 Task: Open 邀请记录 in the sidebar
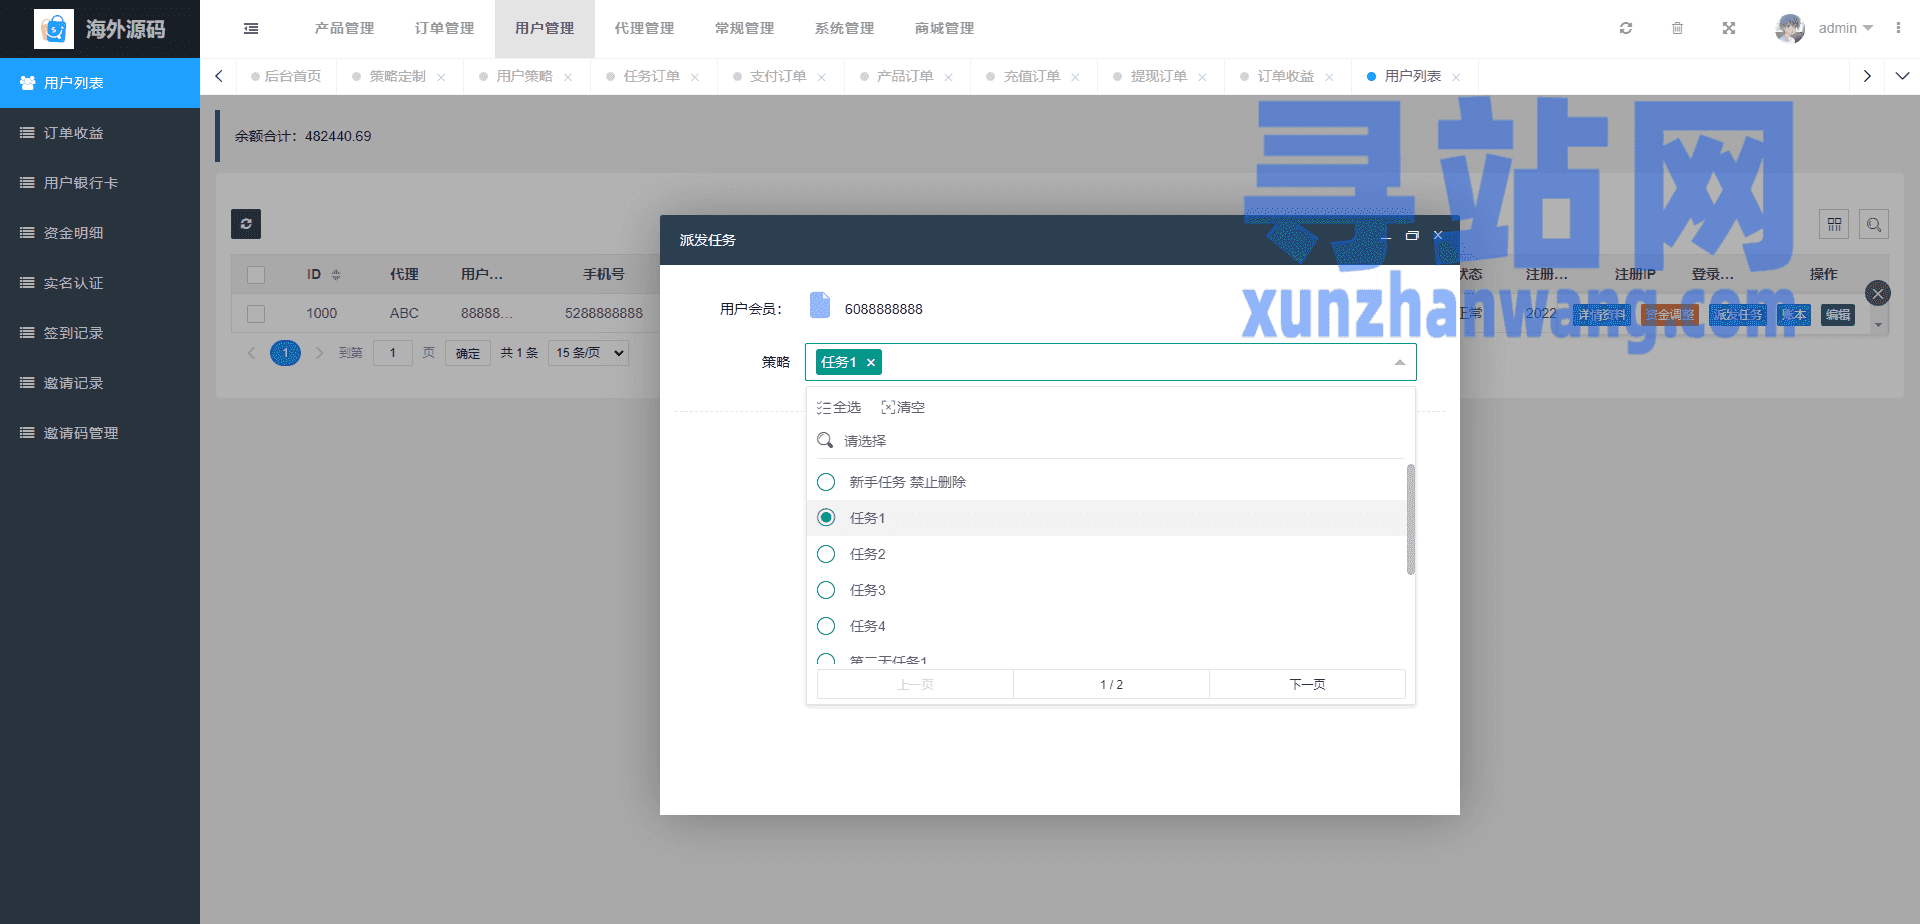(100, 383)
